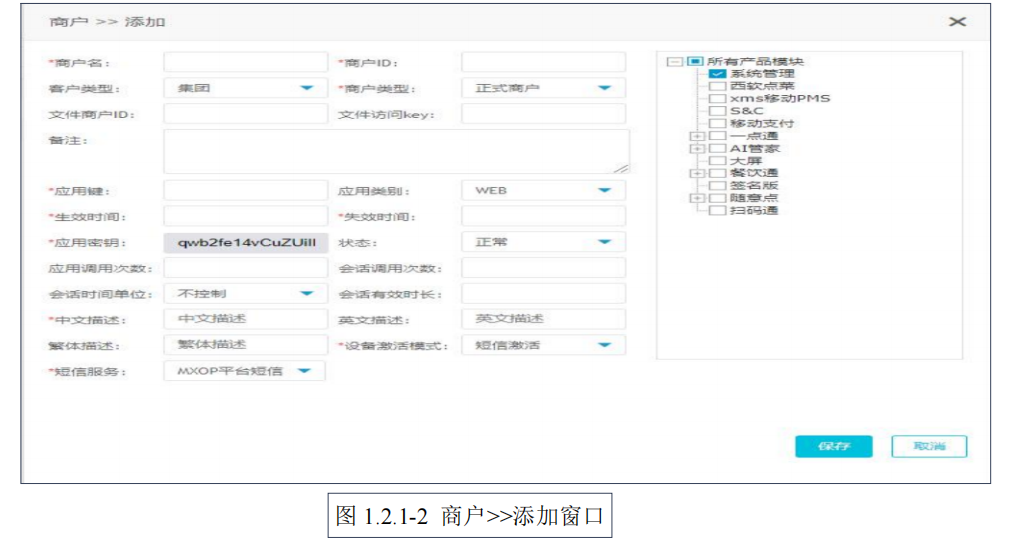Image resolution: width=1019 pixels, height=542 pixels.
Task: Click the 商户名 input field
Action: click(246, 62)
